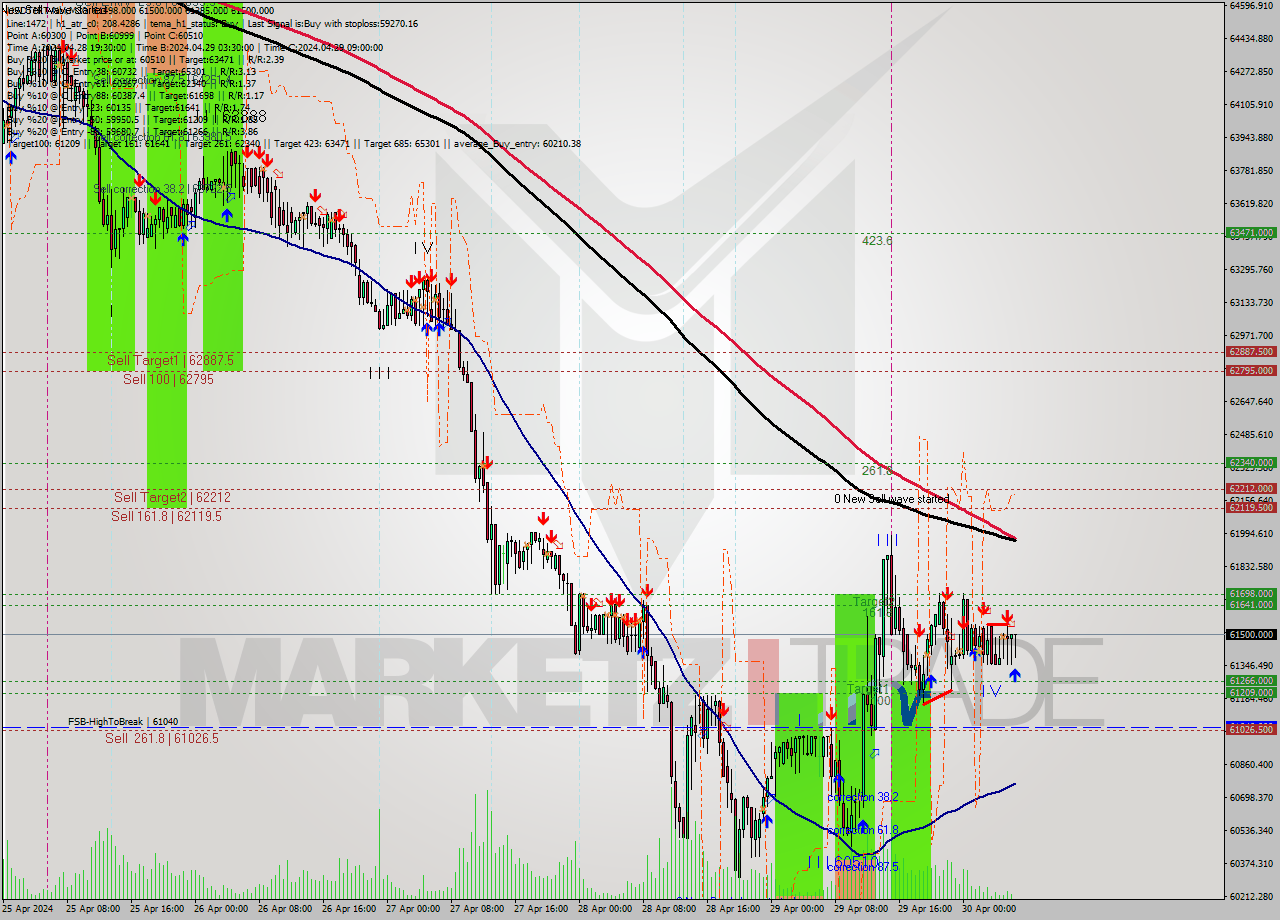Click the red 62795.000 price level tag
The height and width of the screenshot is (920, 1280).
[1251, 371]
